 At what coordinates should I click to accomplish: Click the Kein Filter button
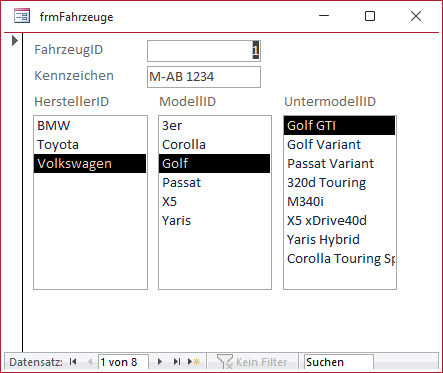(252, 362)
